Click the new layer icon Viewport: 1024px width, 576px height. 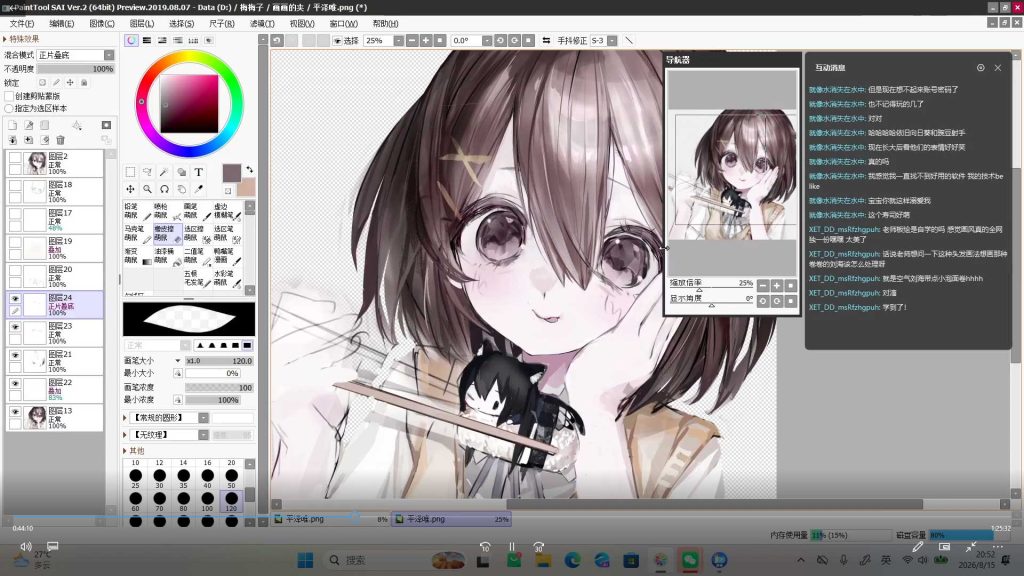click(x=12, y=125)
